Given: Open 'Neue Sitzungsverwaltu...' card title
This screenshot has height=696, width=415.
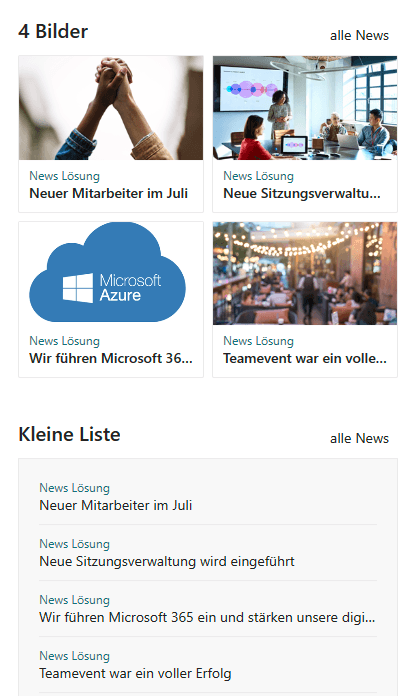Looking at the screenshot, I should 302,194.
